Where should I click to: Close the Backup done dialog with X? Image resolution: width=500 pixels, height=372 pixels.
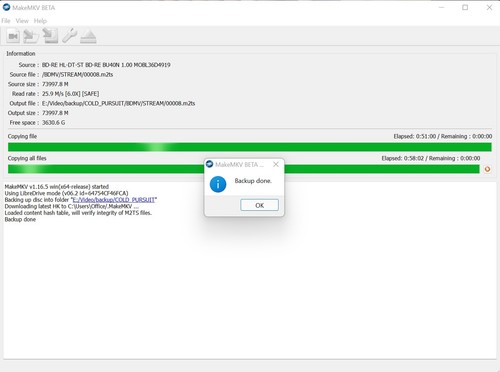276,164
